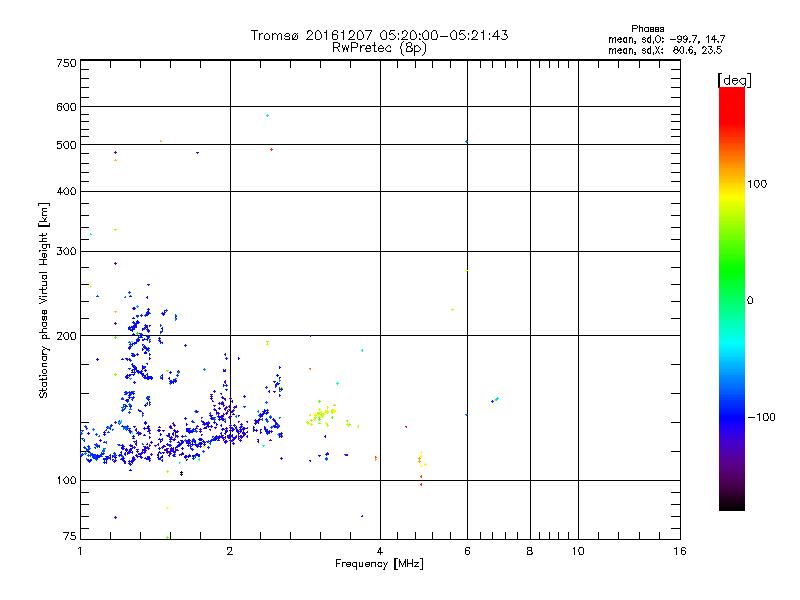Click the x-axis tick label '6'
Screen dimensions: 800x600
coord(467,551)
